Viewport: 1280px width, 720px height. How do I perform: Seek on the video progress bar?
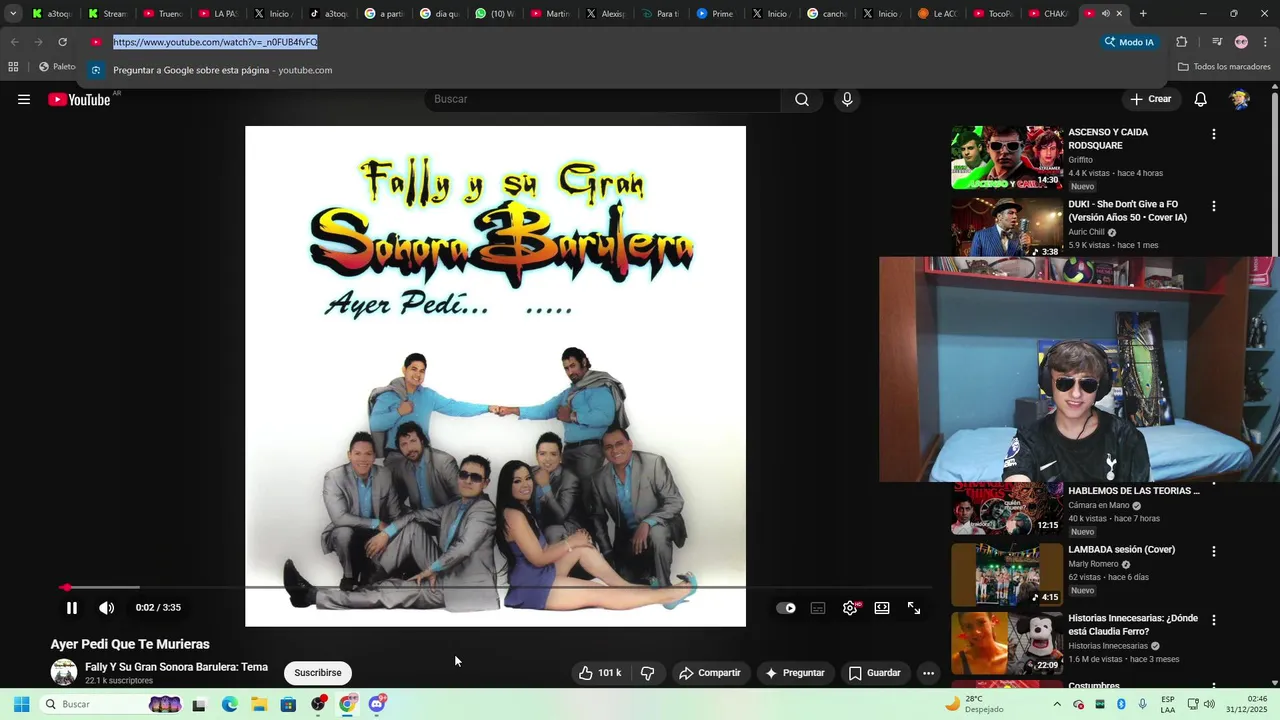tap(495, 587)
